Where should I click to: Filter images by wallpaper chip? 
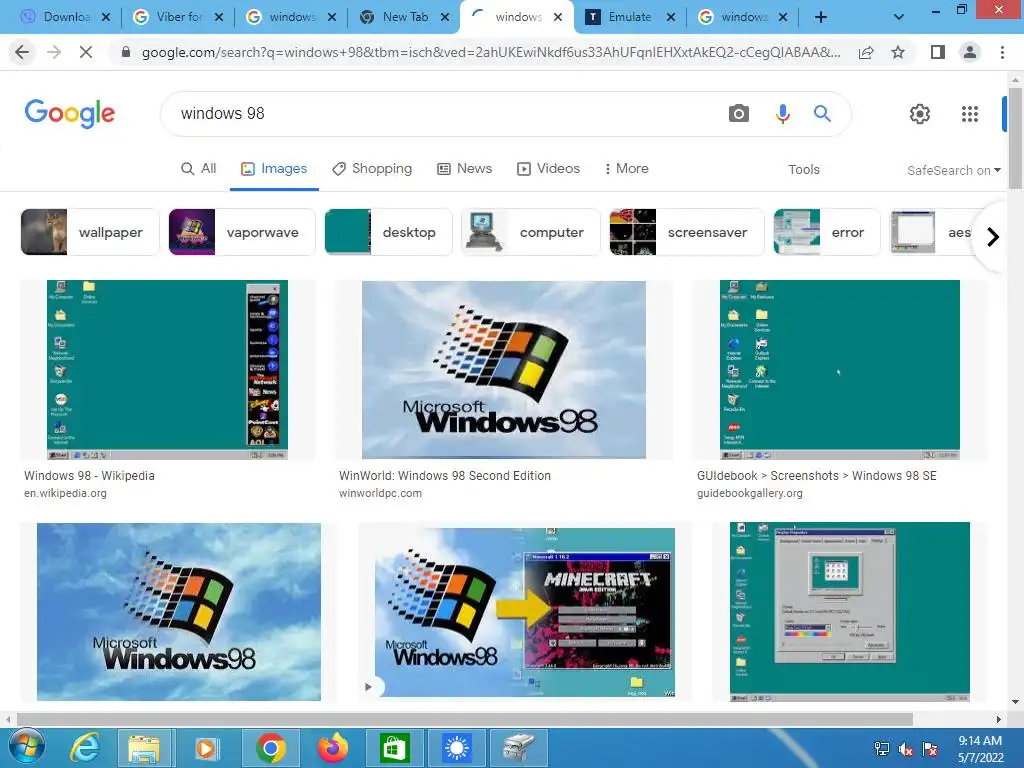click(90, 232)
